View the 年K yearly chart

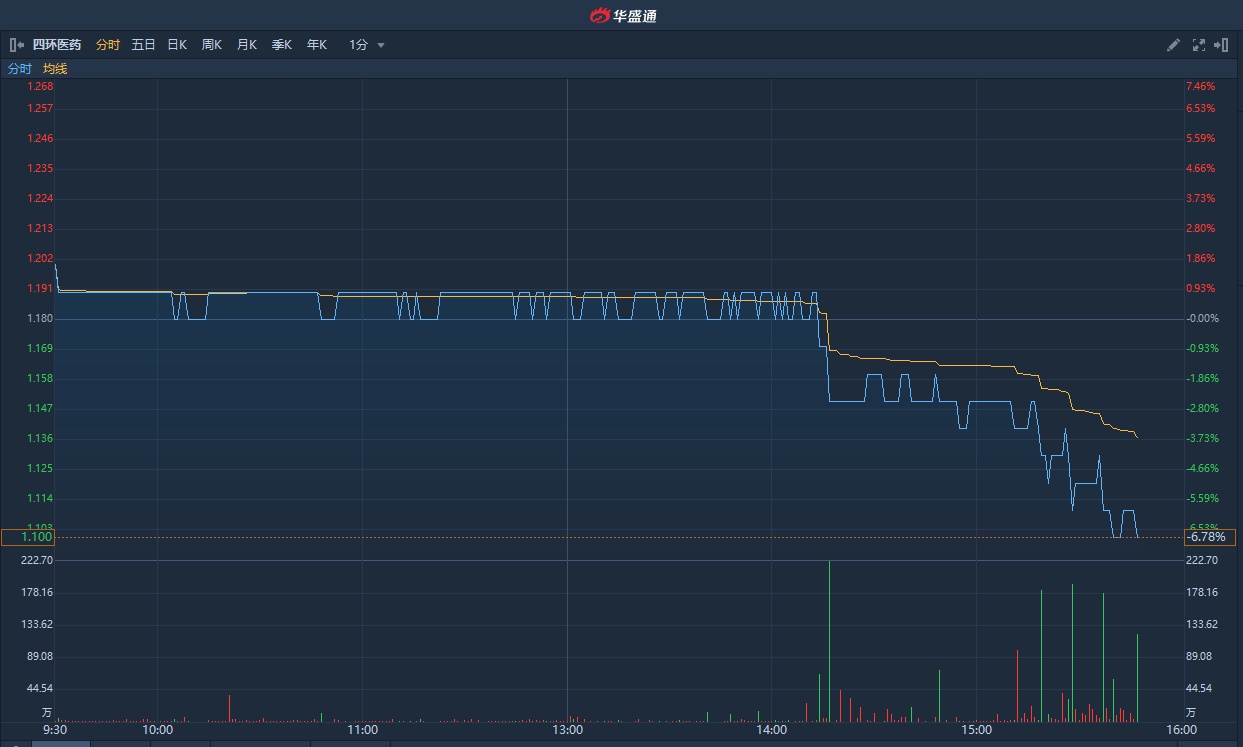tap(316, 45)
